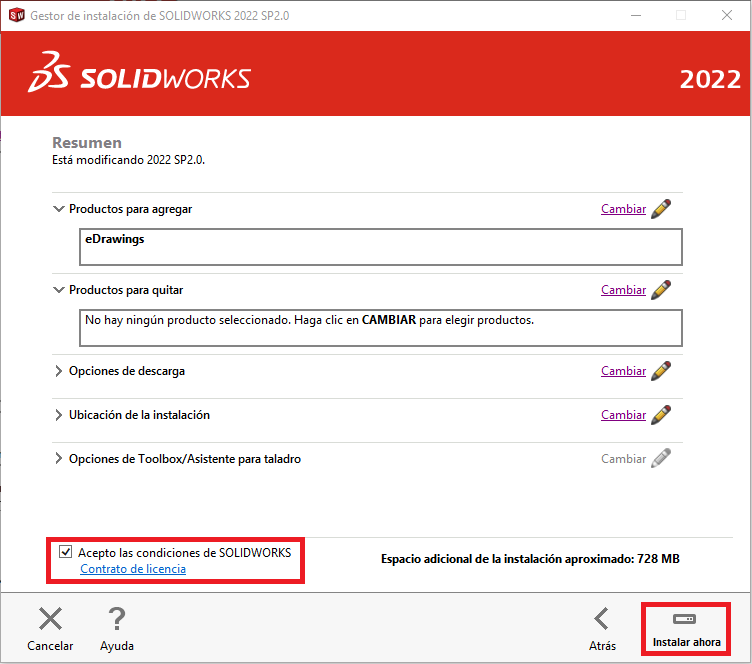Toggle Acepto las condiciones de SOLIDWORKS checkbox
Screen dimensions: 752x664
66,552
